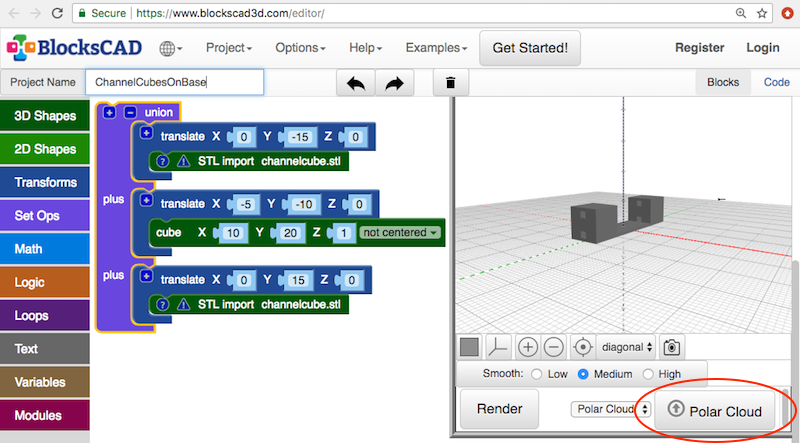Screen dimensions: 800x443
Task: Open the diagonal view dropdown
Action: click(627, 348)
